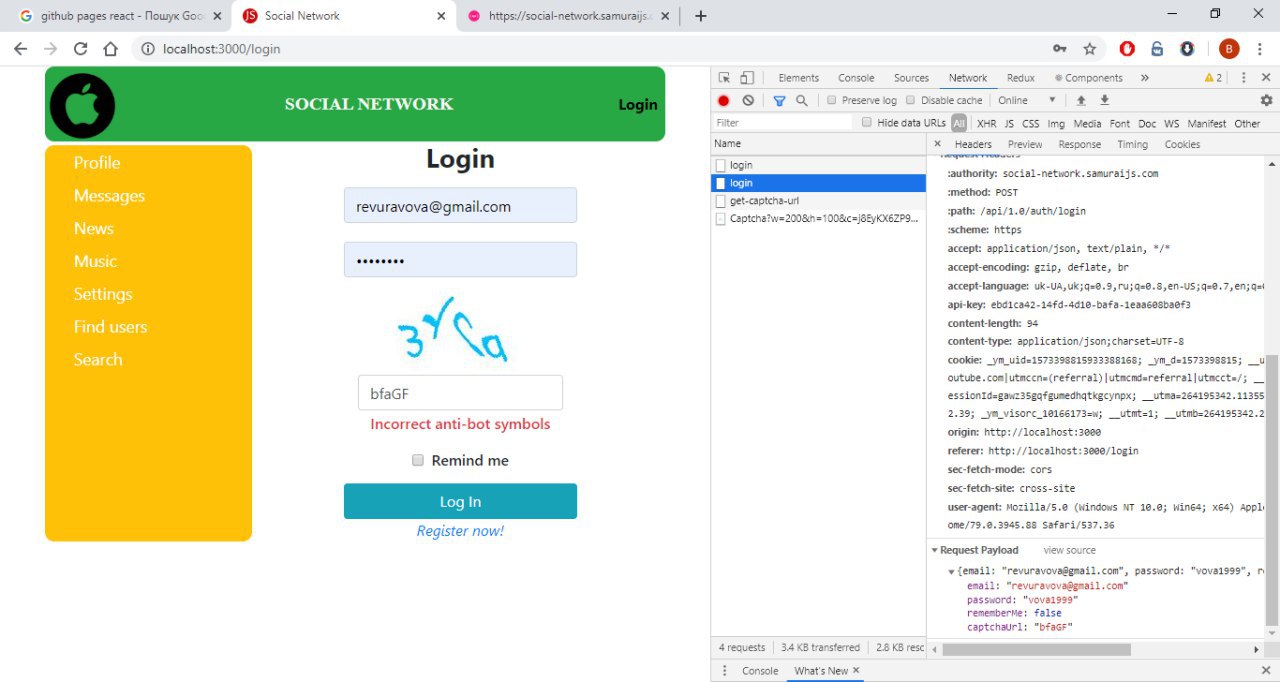Viewport: 1280px width, 682px height.
Task: Switch to the Preview tab of request
Action: [x=1025, y=144]
